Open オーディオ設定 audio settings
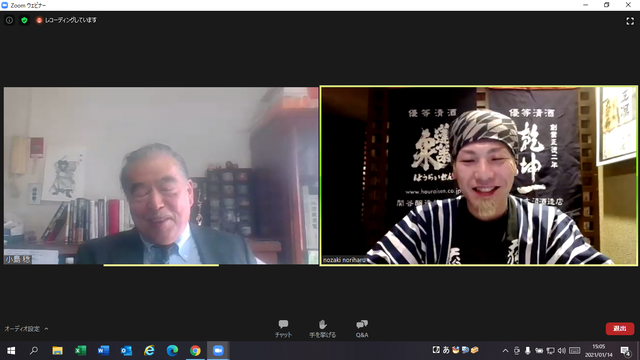 point(22,329)
